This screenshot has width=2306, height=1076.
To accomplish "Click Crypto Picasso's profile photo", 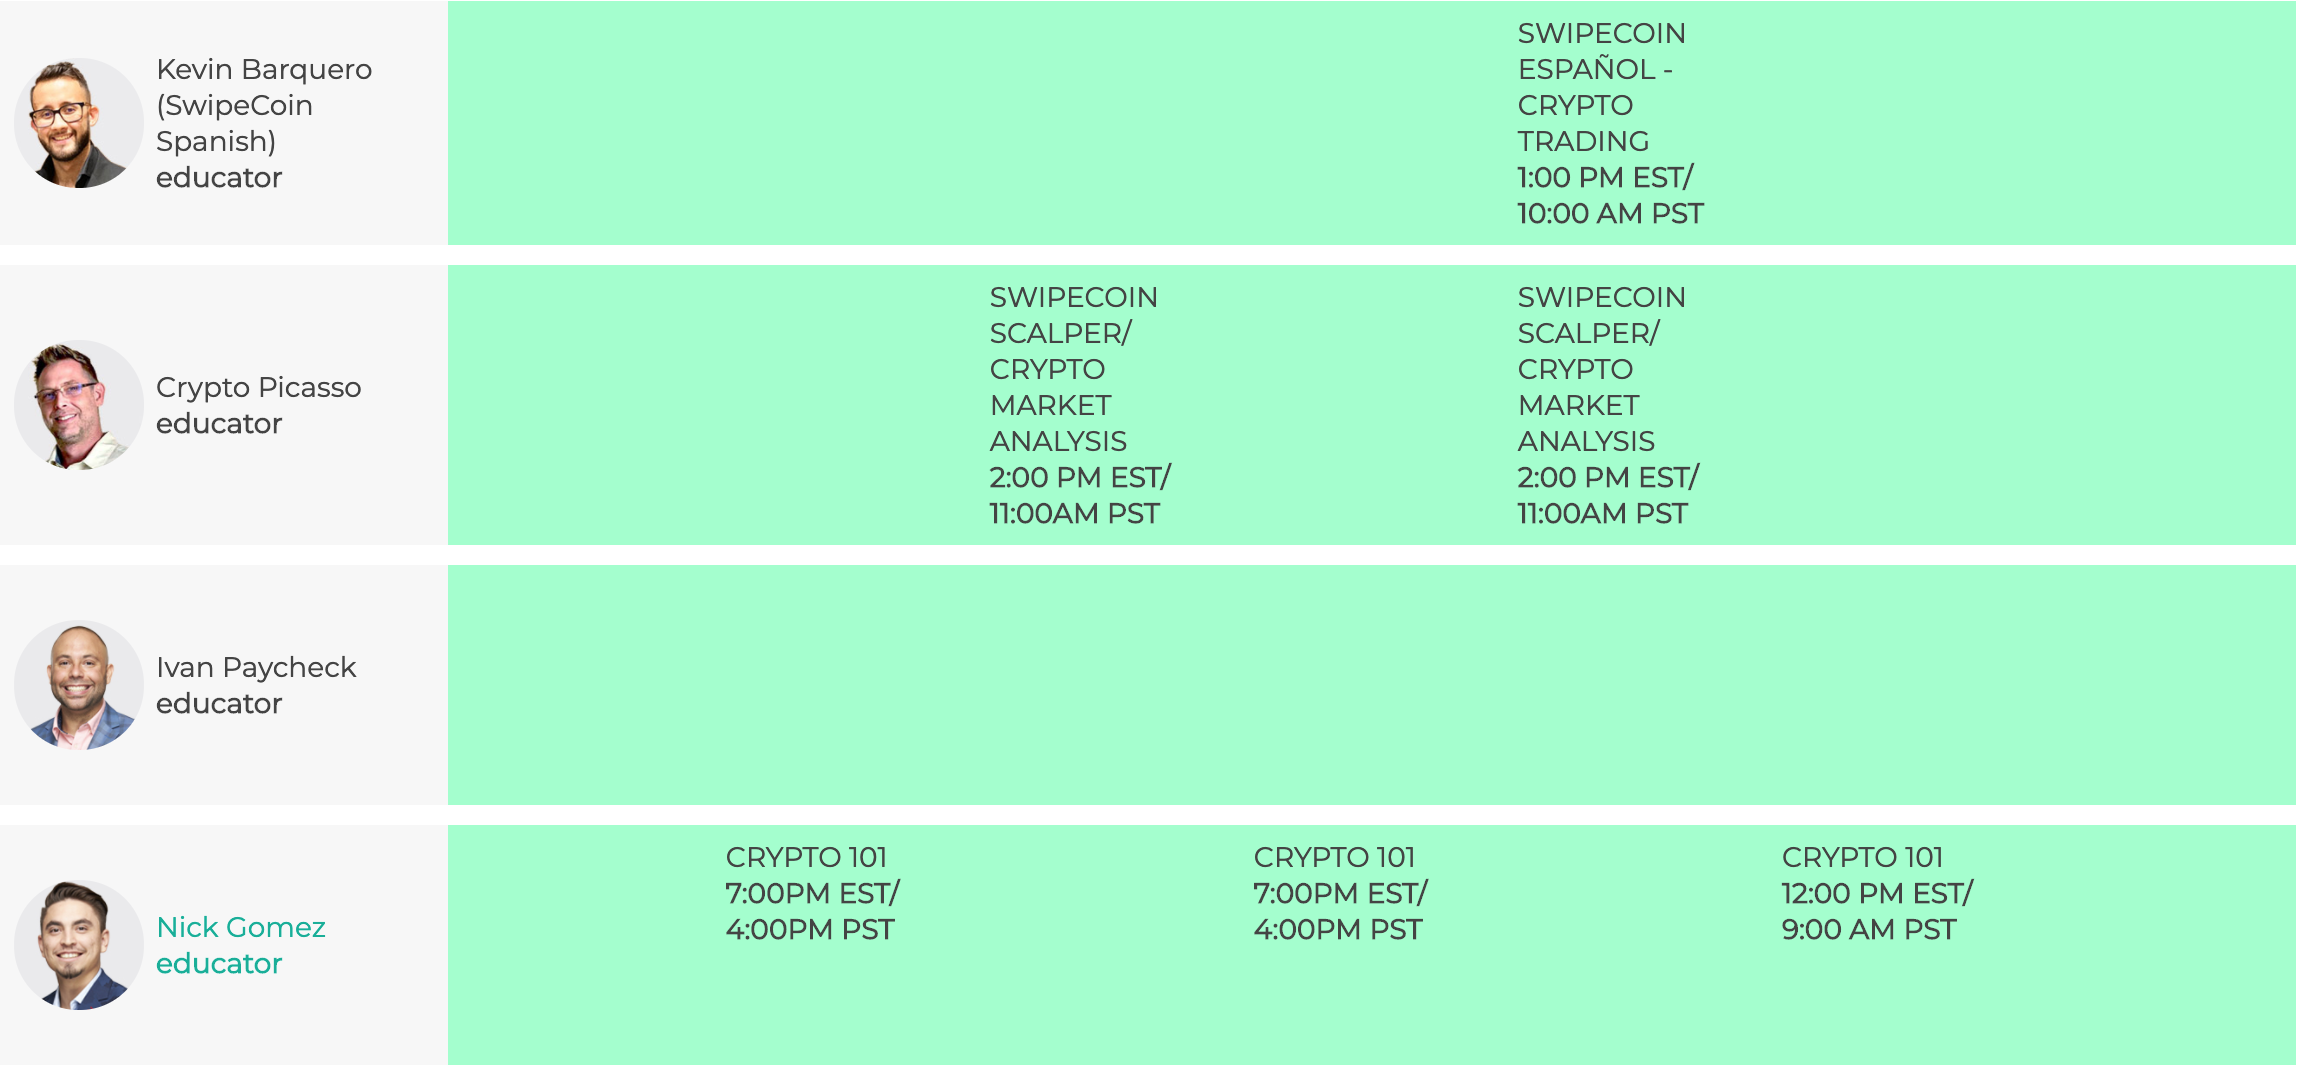I will (79, 405).
